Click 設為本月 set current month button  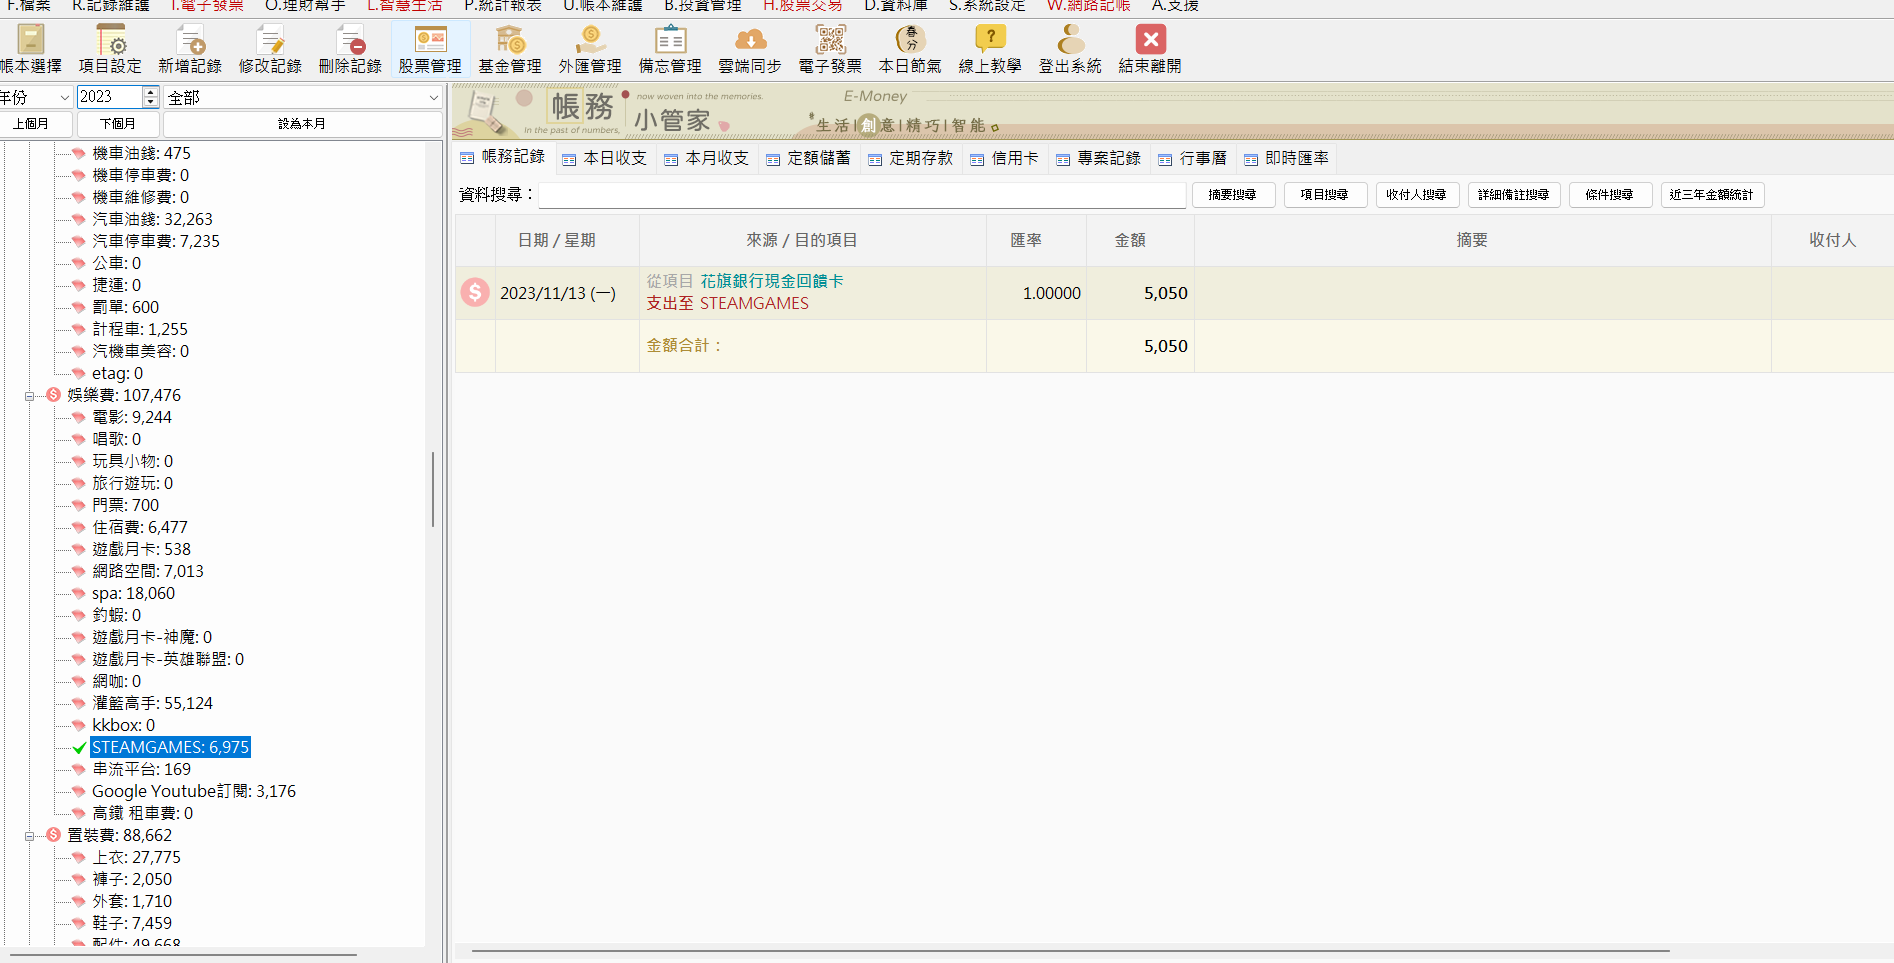(302, 124)
